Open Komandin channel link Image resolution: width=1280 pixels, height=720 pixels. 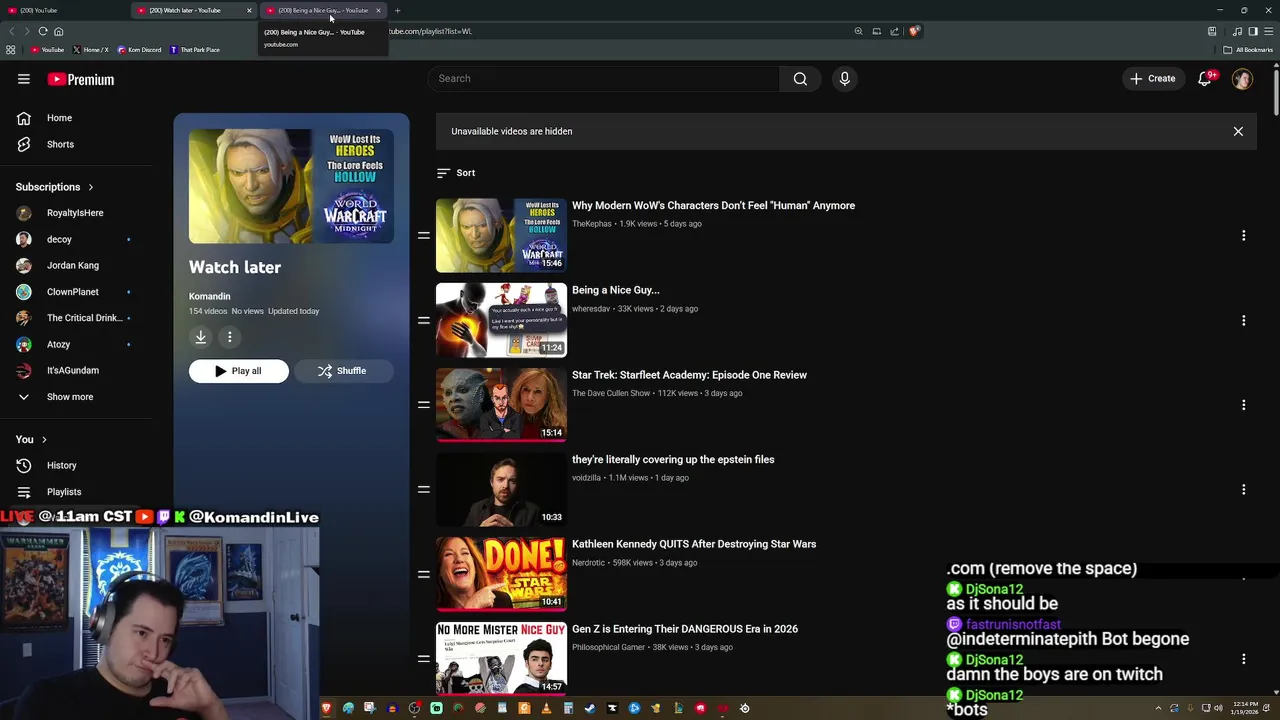(210, 296)
